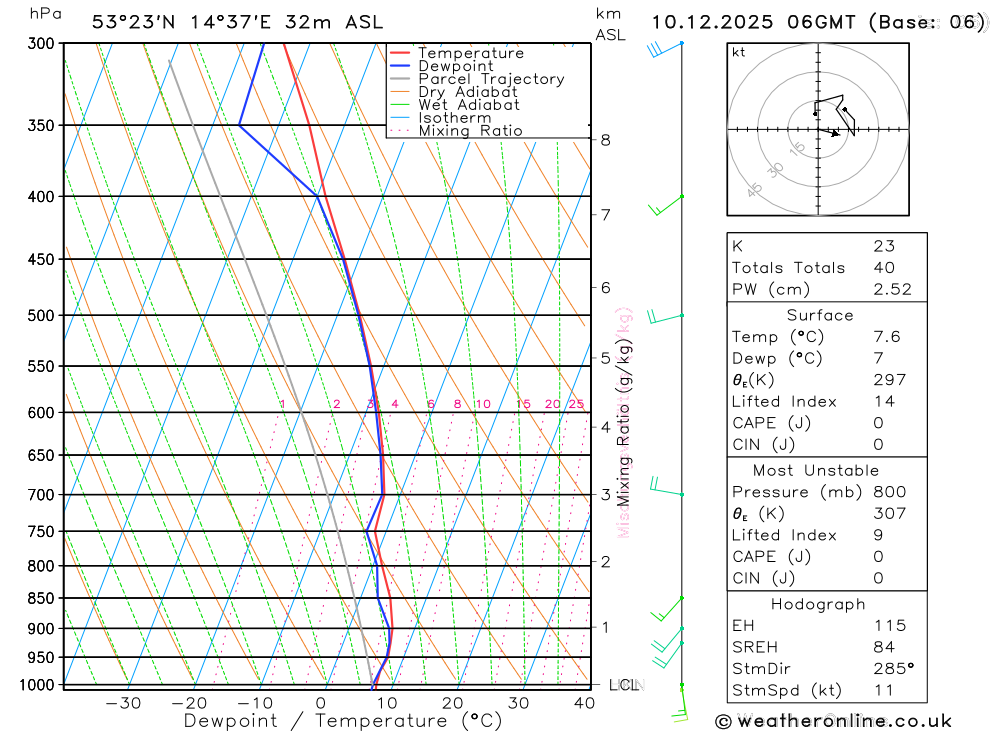Click the 500 hPa pressure axis label
Image resolution: width=1000 pixels, height=733 pixels.
[41, 316]
